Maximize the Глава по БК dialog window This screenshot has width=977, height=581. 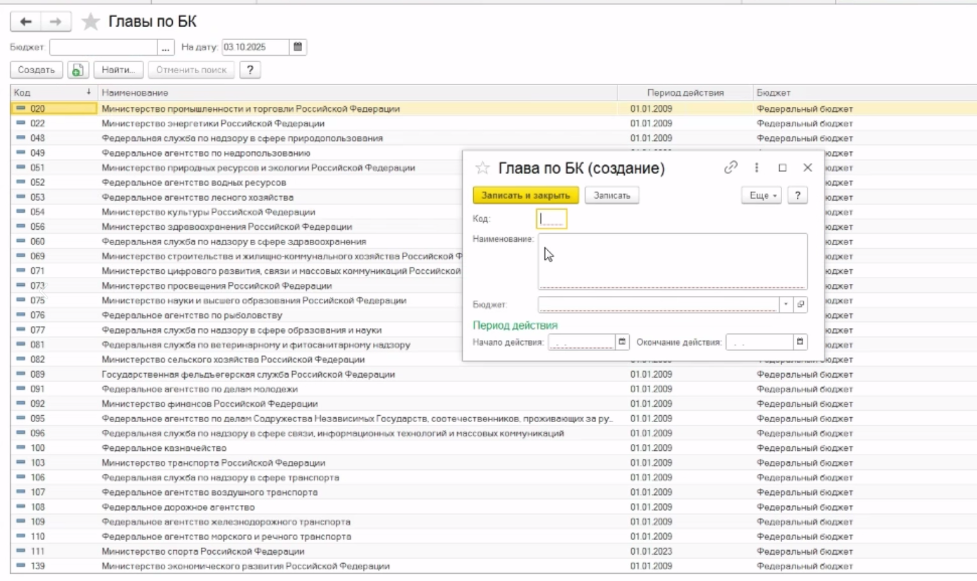point(783,168)
